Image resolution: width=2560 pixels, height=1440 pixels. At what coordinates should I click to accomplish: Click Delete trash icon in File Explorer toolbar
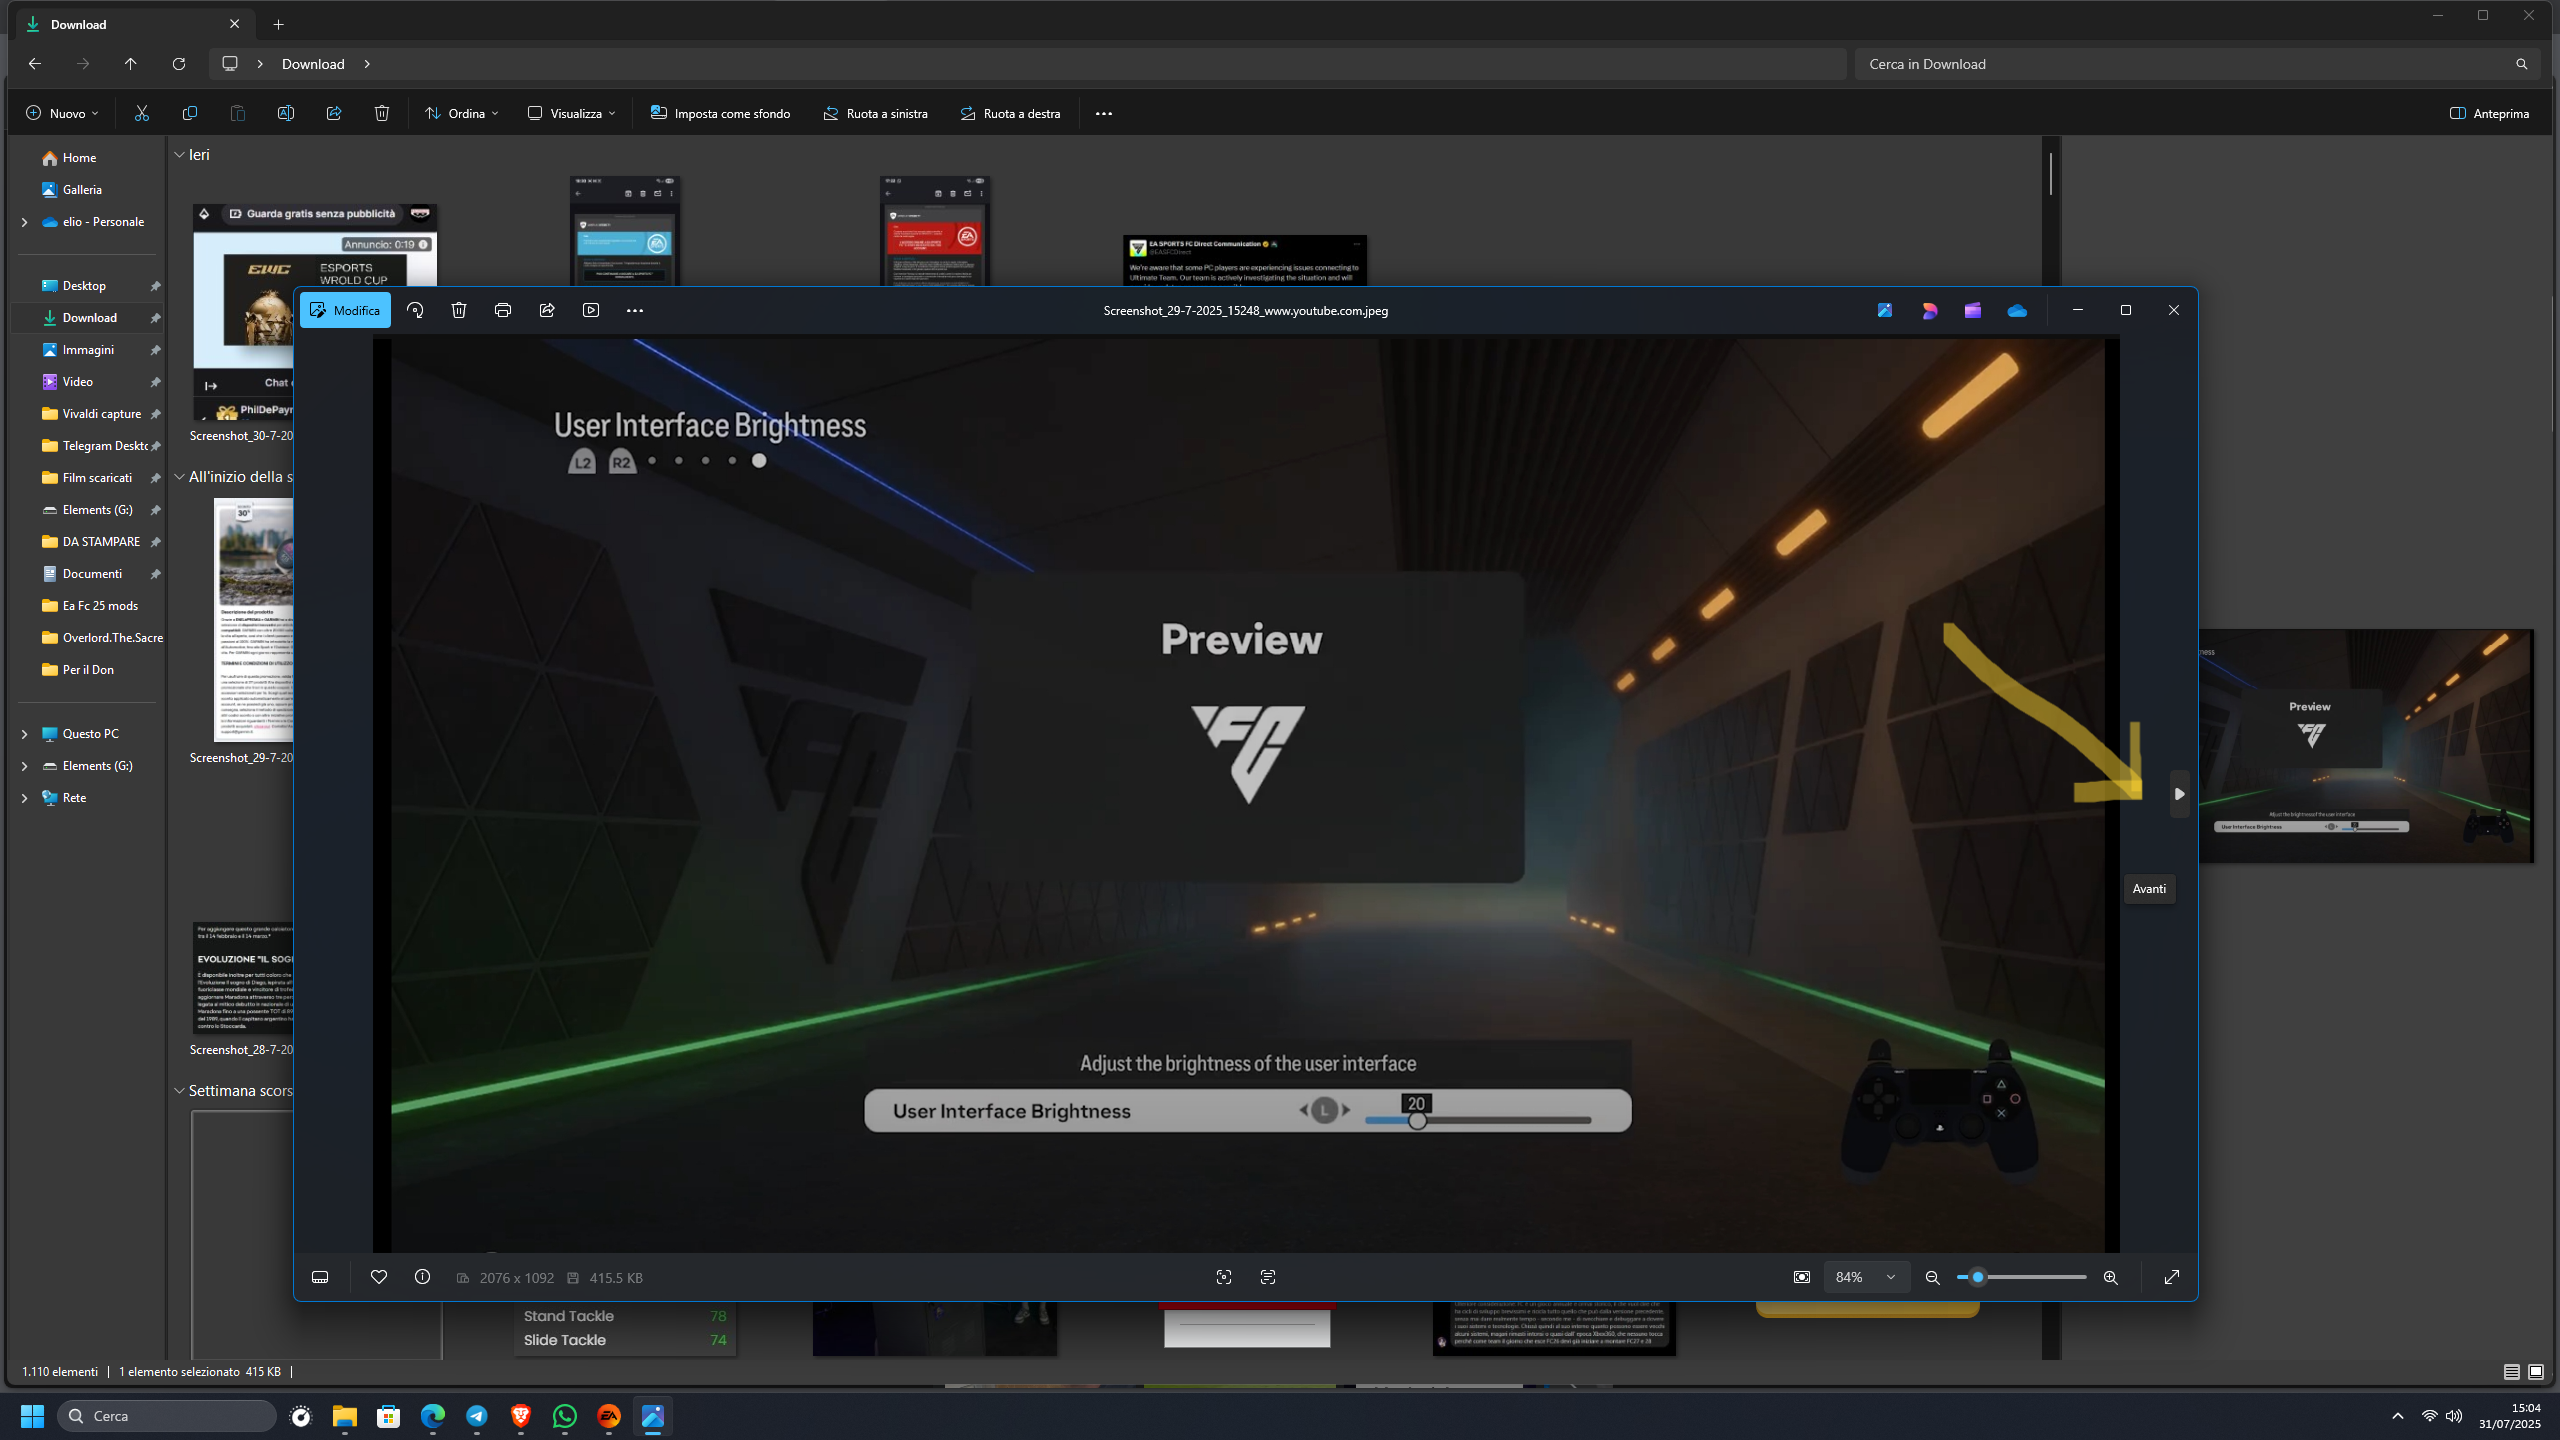pos(382,113)
